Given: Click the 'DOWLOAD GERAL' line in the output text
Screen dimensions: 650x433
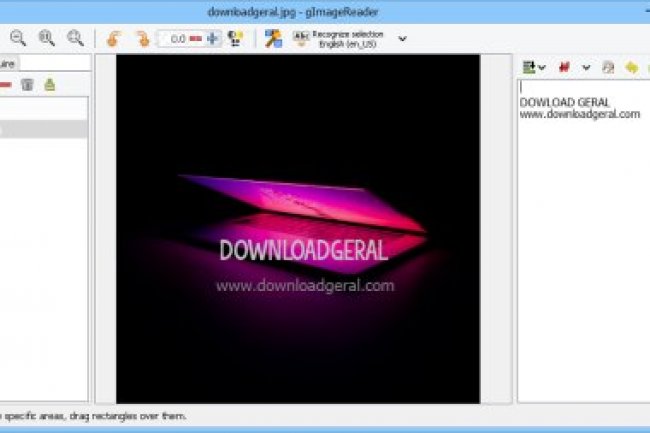Looking at the screenshot, I should click(x=565, y=102).
